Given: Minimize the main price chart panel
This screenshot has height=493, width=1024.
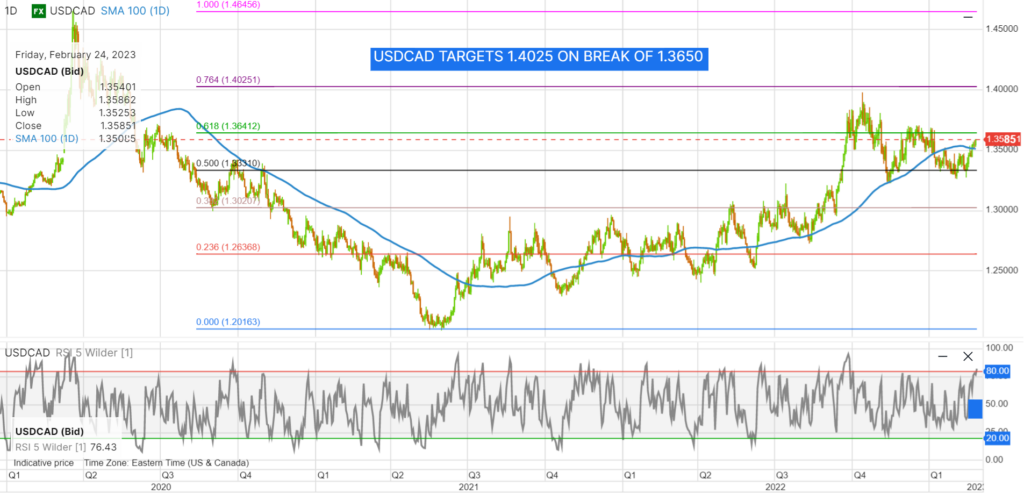Looking at the screenshot, I should [967, 16].
